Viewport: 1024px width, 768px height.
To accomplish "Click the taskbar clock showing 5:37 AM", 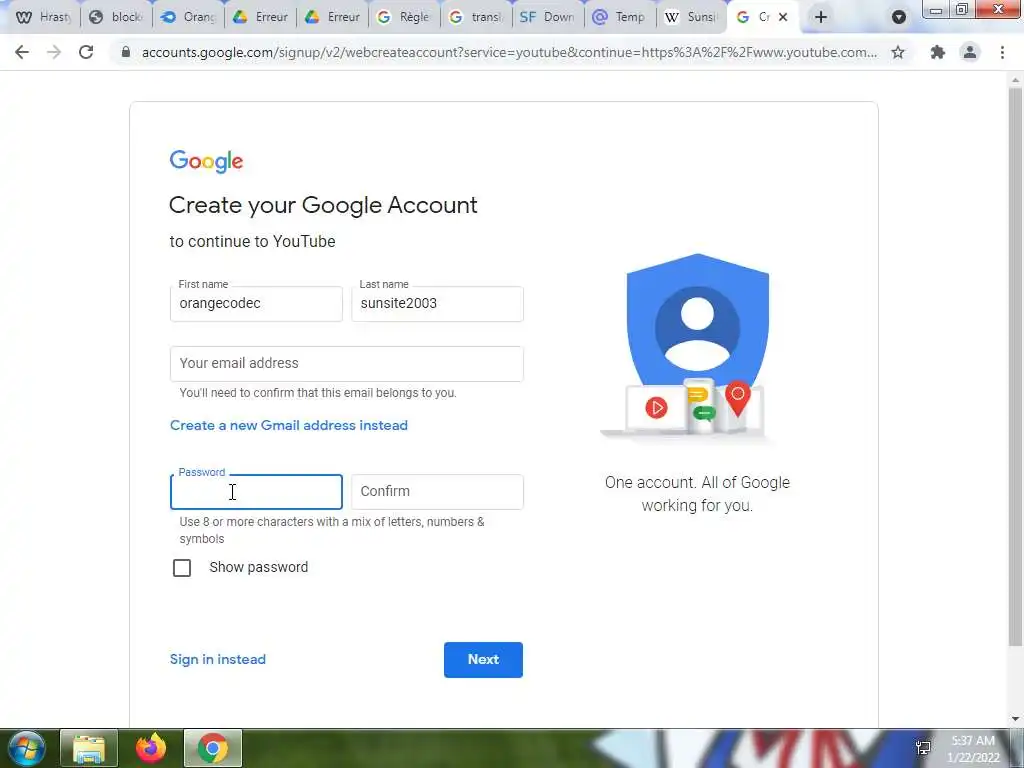I will [x=973, y=748].
